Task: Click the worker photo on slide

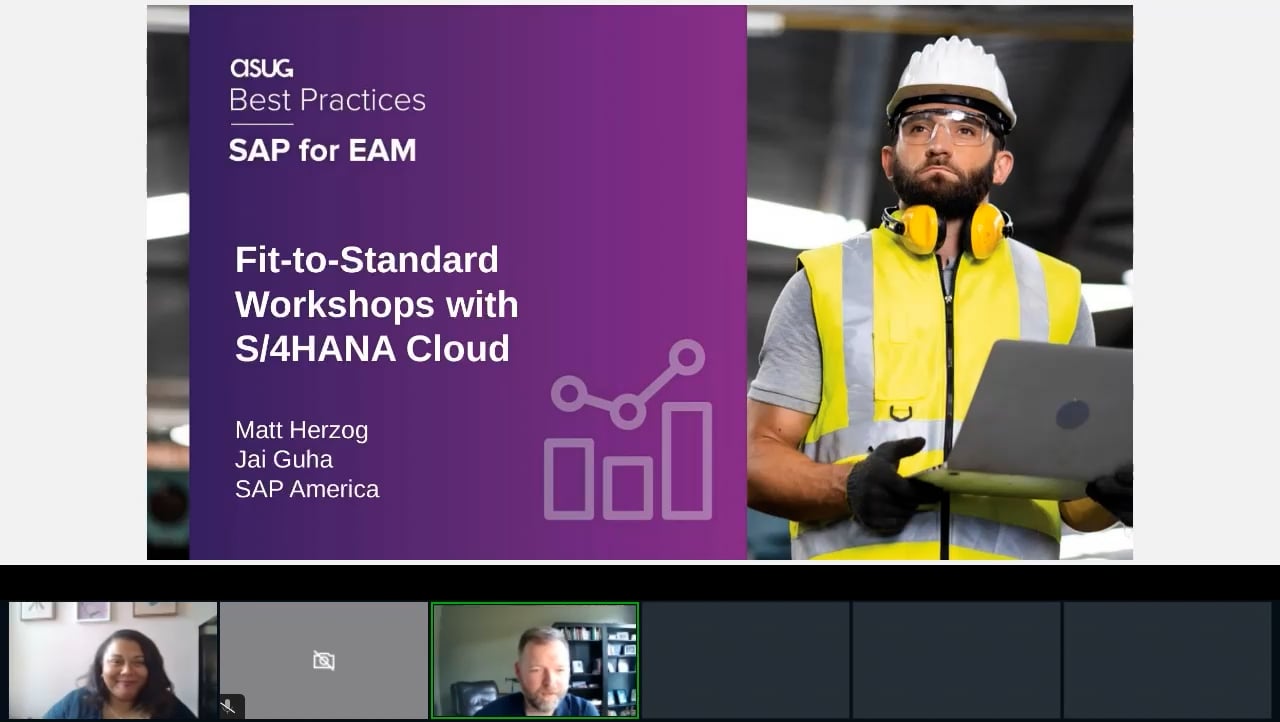Action: point(940,282)
